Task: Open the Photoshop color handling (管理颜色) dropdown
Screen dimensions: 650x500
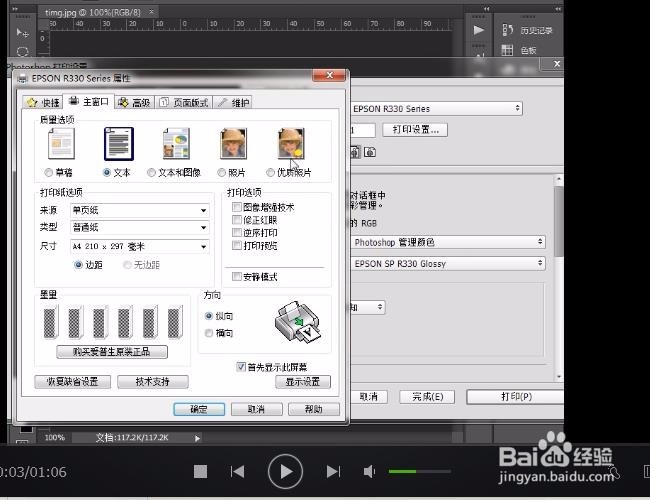Action: tap(448, 242)
